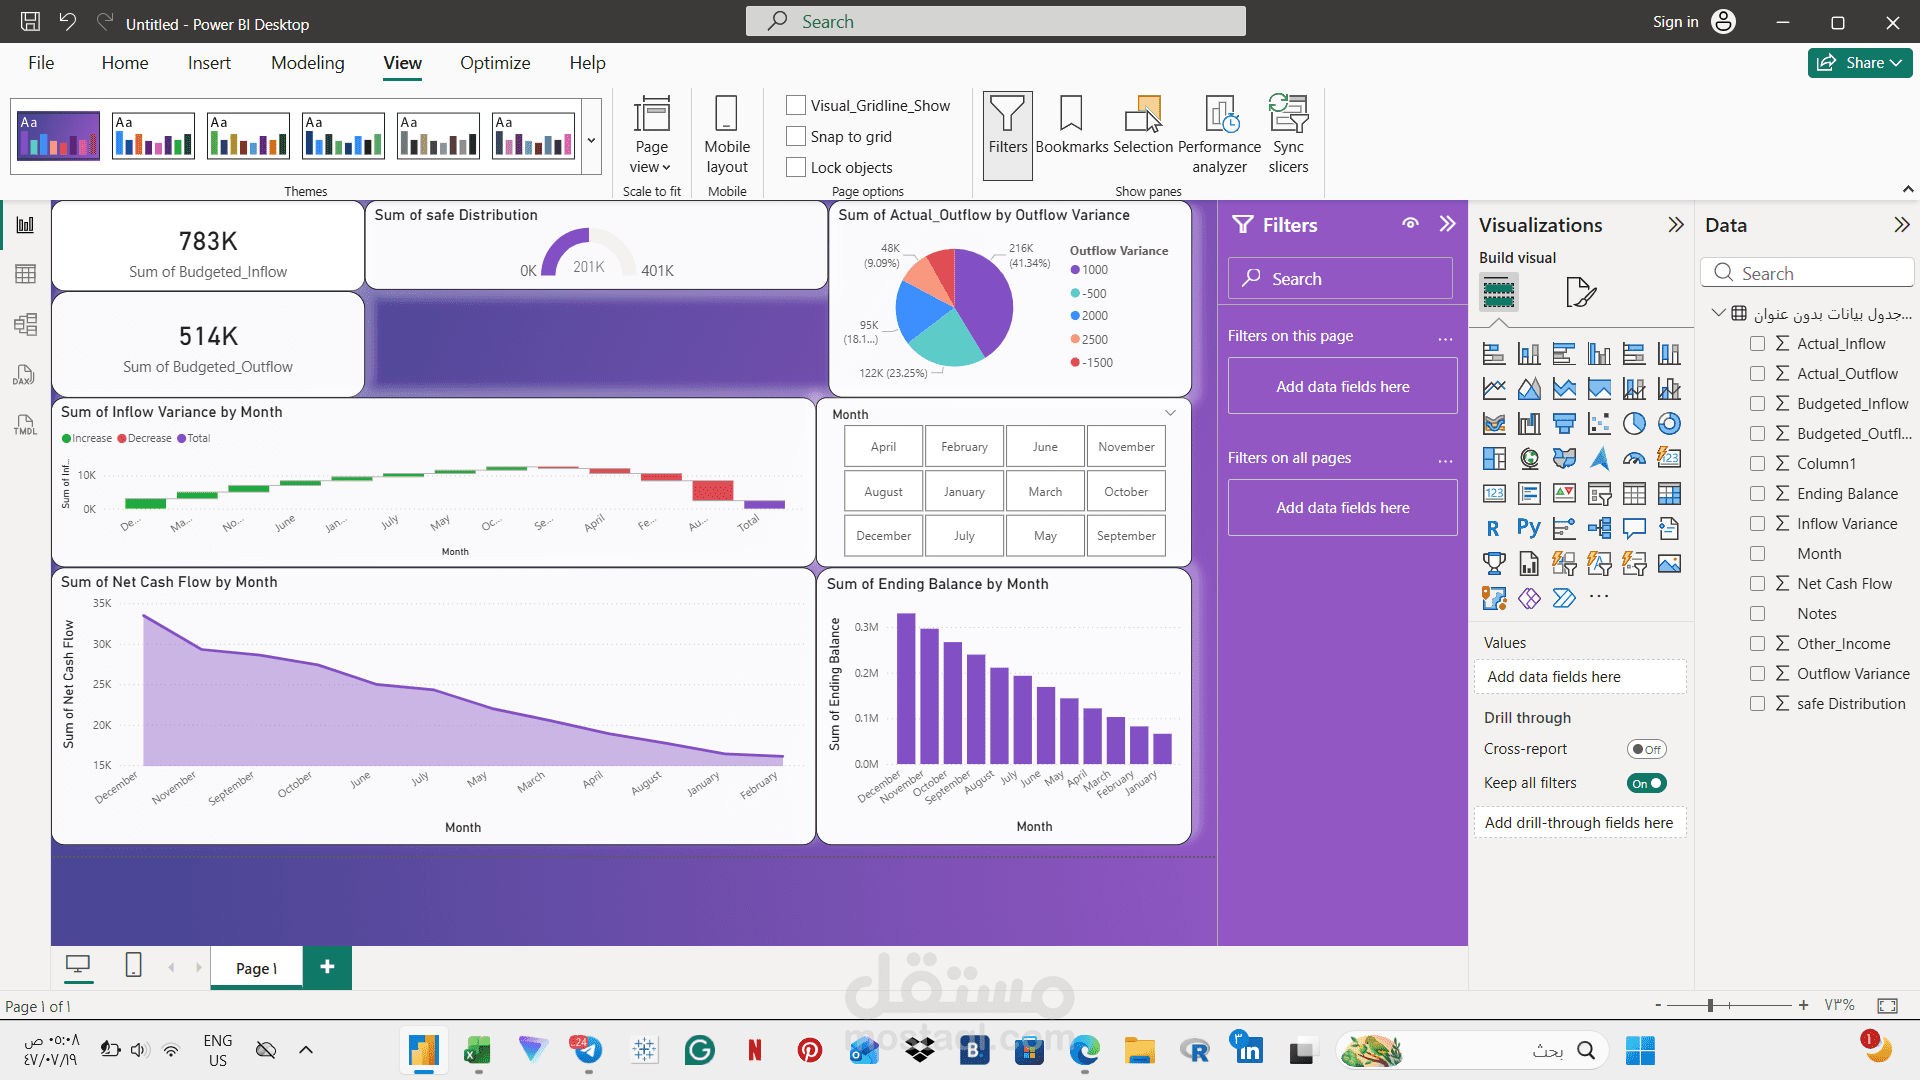Collapse the Visualizations pane chevrons
The image size is (1920, 1080).
[1676, 225]
